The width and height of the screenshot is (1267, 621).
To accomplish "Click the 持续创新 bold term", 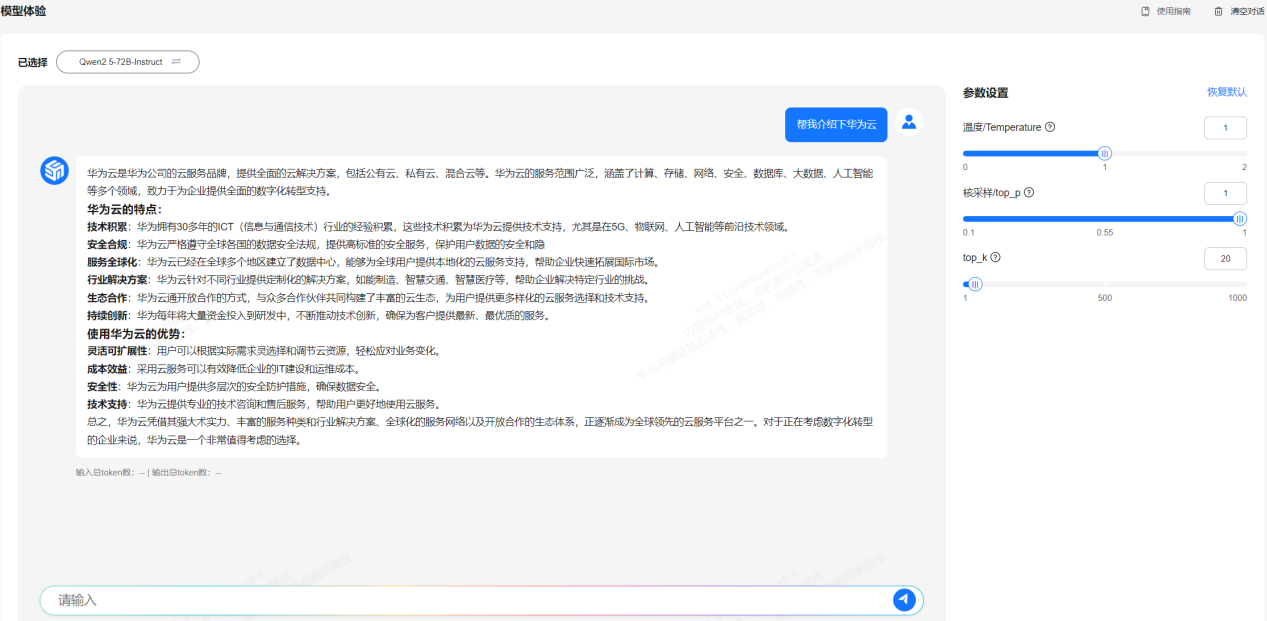I will [107, 316].
